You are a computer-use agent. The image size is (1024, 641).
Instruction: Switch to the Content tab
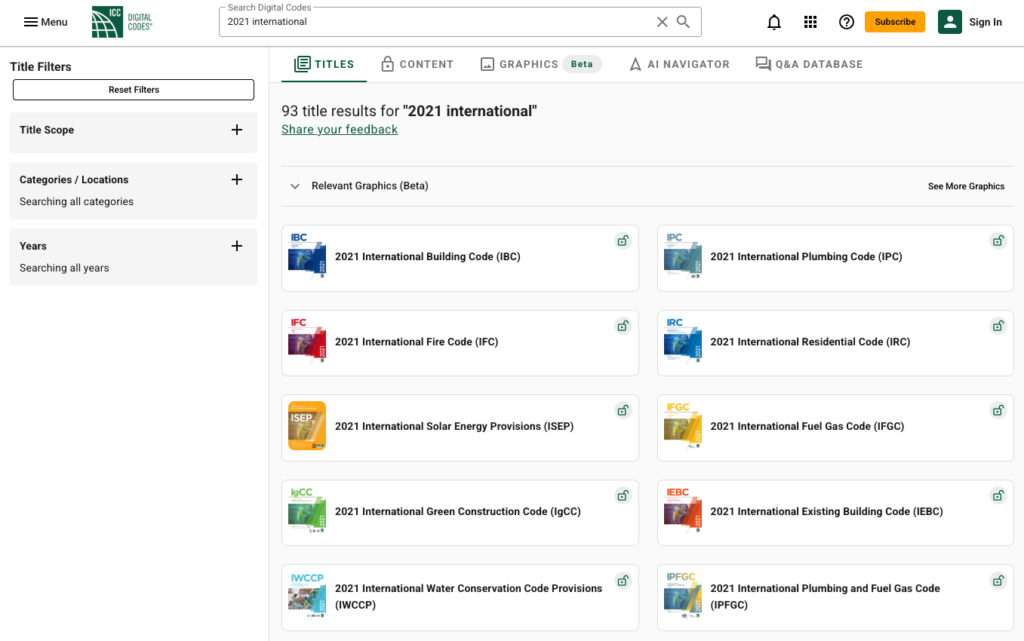(x=417, y=64)
